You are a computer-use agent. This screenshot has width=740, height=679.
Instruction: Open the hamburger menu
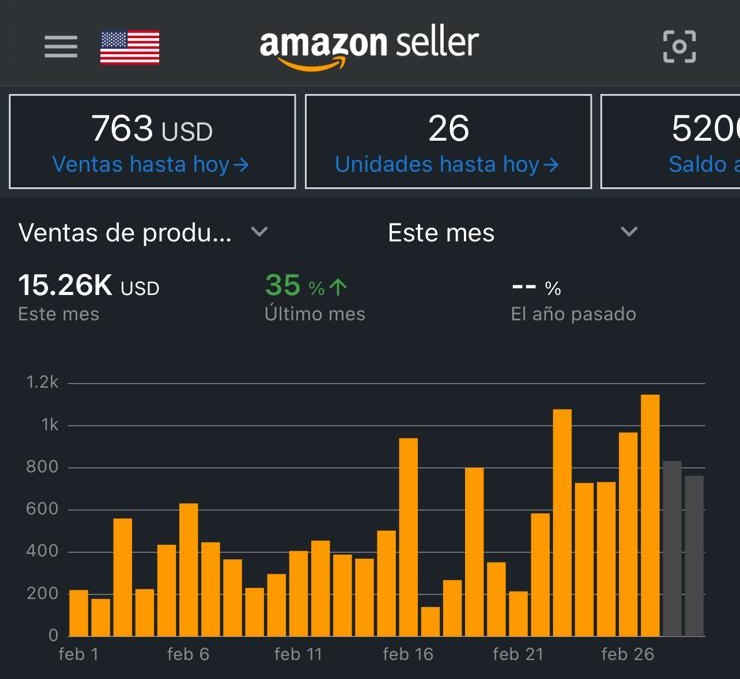[61, 47]
